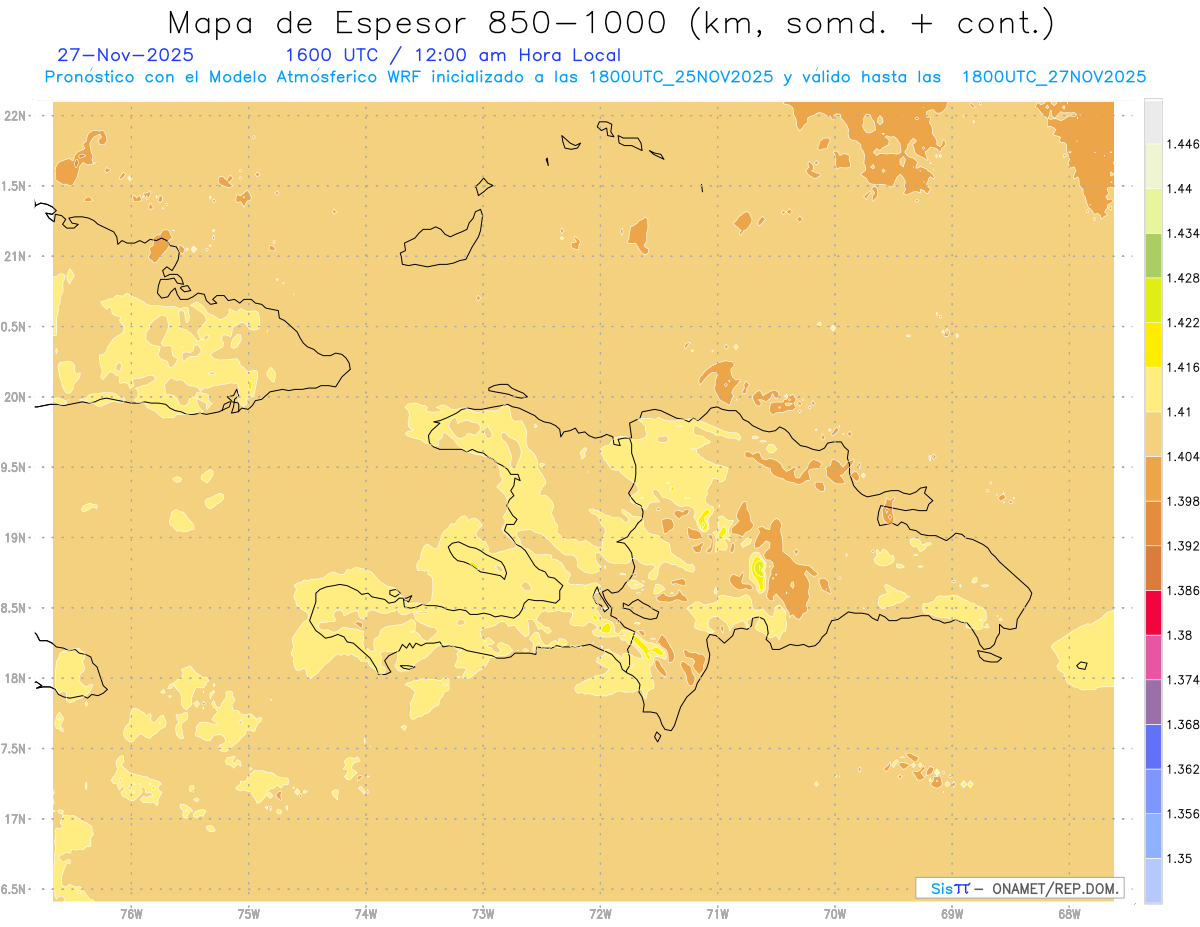Viewport: 1200px width, 927px height.
Task: Click the '22N' latitude axis label
Action: click(x=15, y=115)
